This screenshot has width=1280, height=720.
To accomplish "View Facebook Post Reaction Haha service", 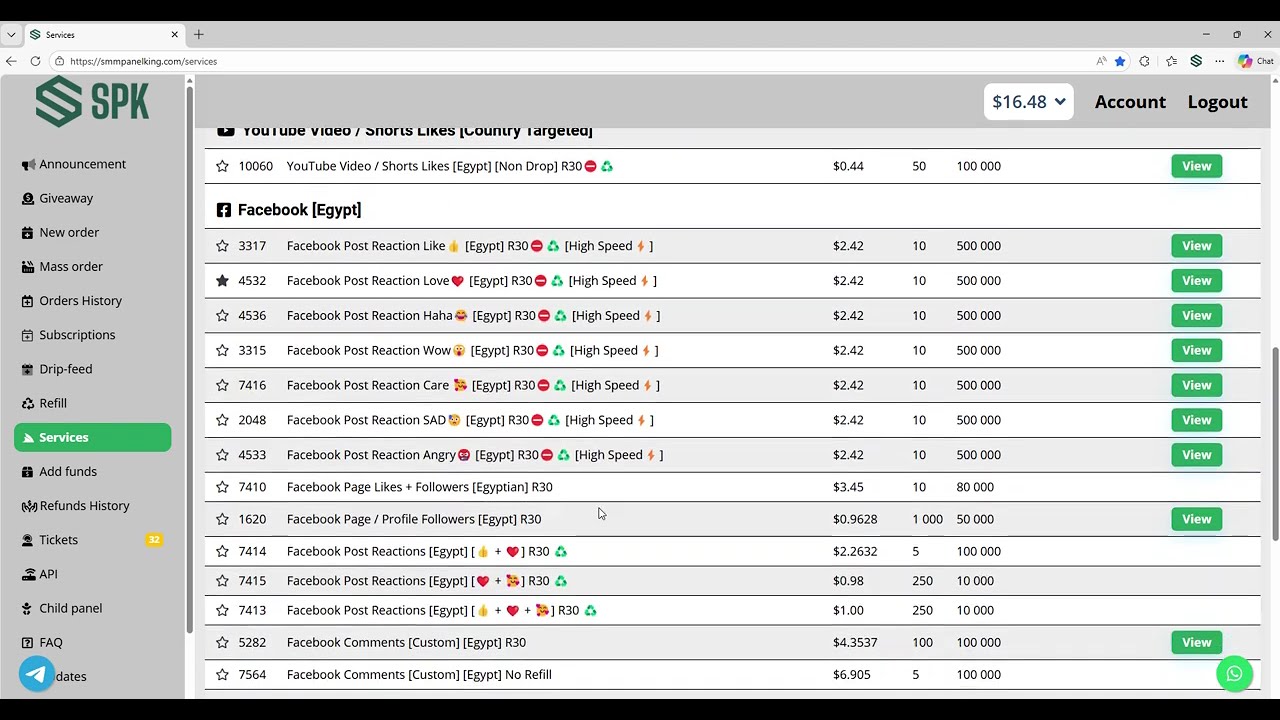I will [1196, 316].
